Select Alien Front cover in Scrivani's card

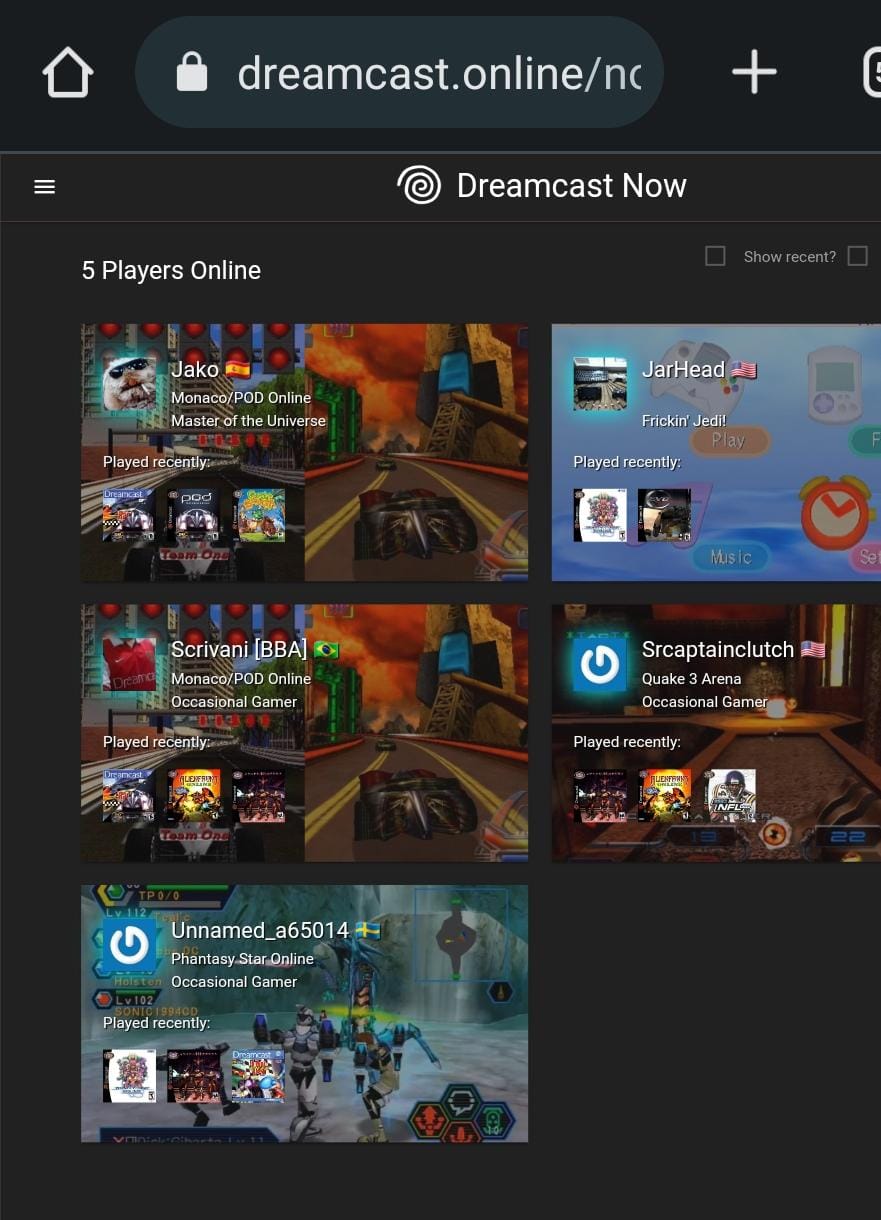coord(193,796)
